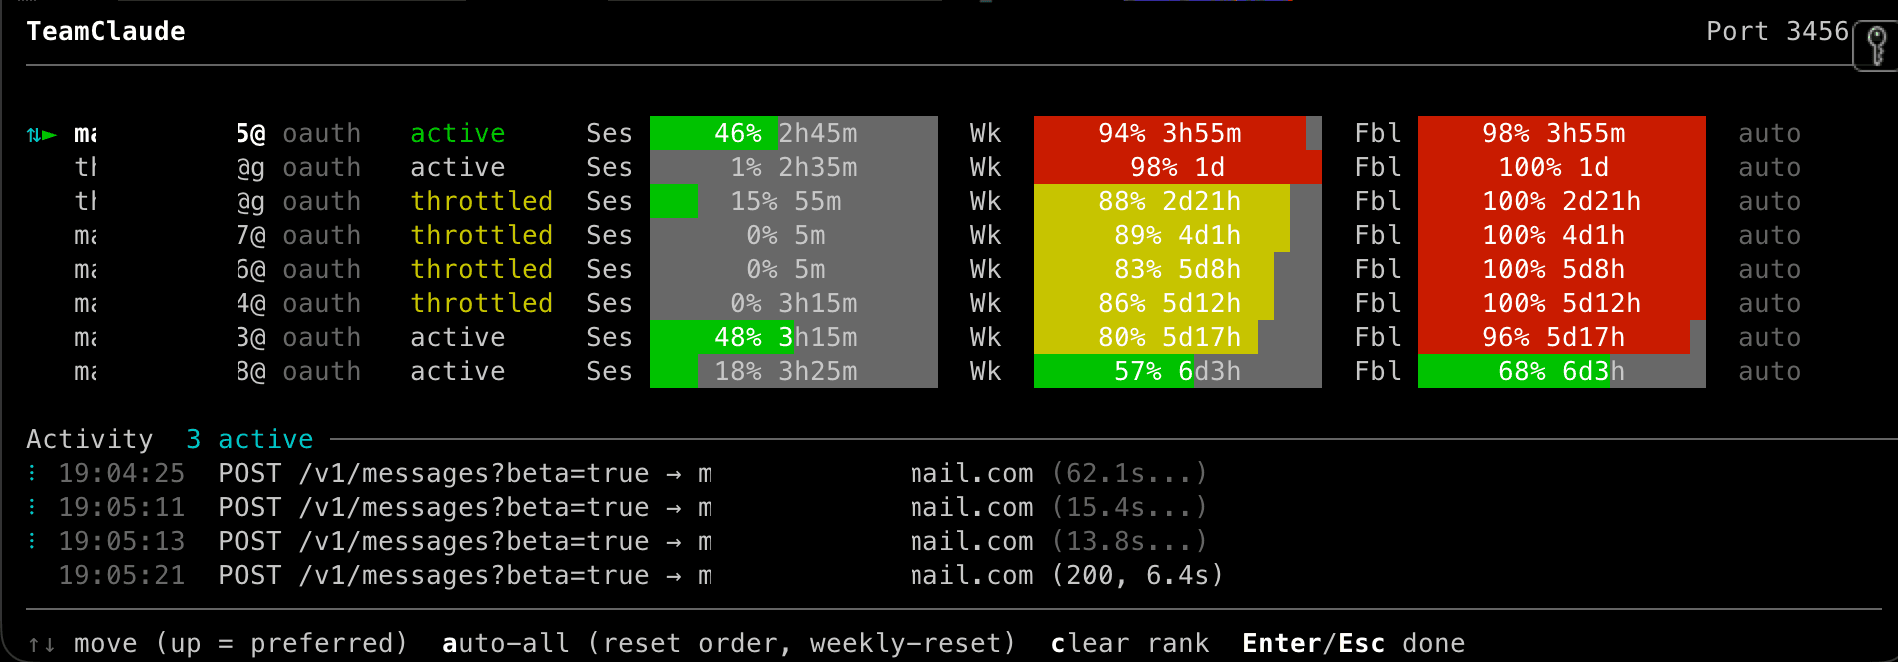The height and width of the screenshot is (662, 1898).
Task: Click the session bar showing 48% 3h15m
Action: click(794, 337)
